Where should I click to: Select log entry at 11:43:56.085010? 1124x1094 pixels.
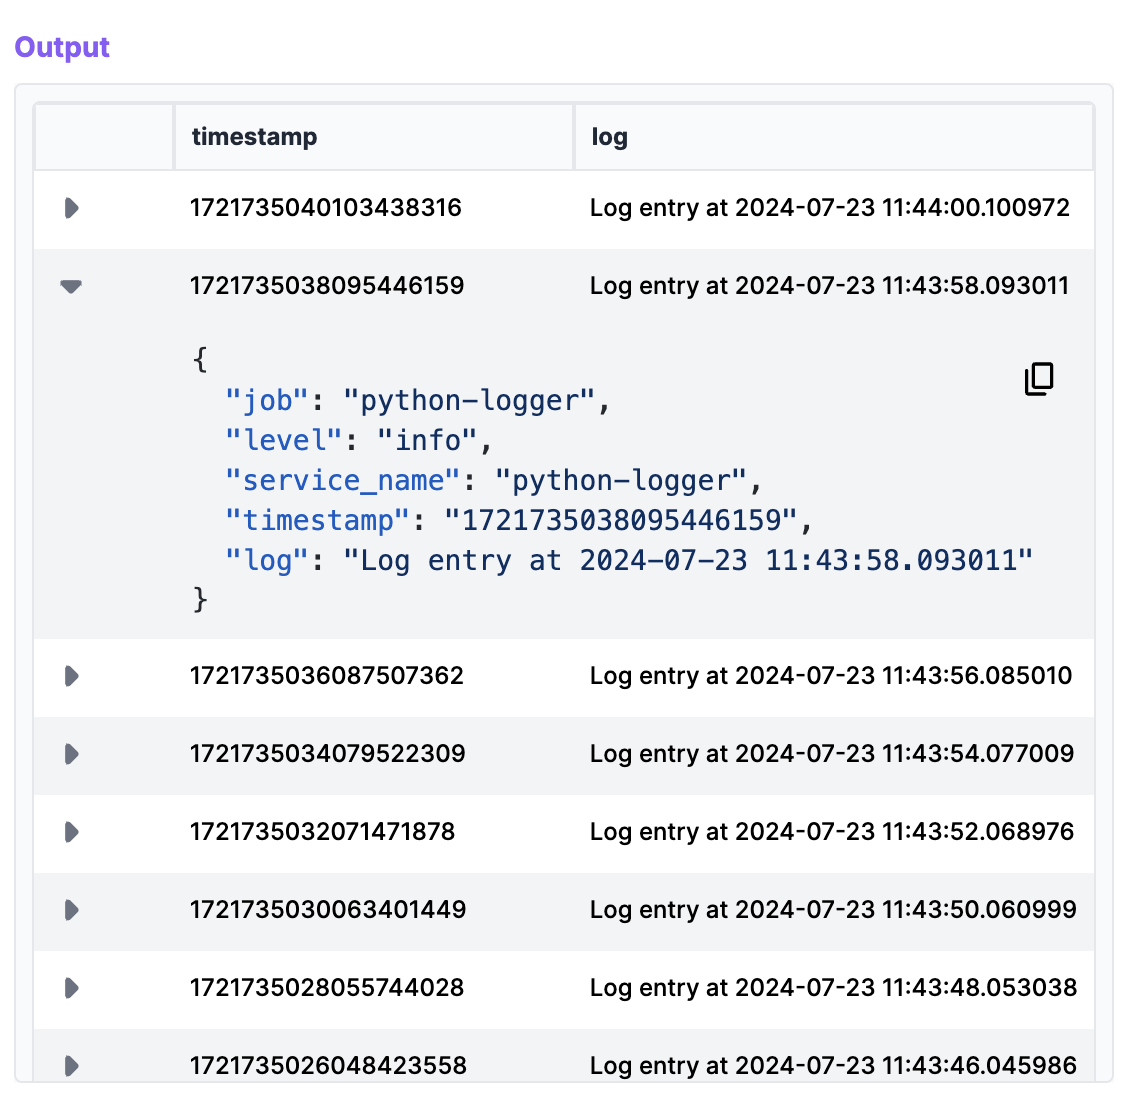click(830, 676)
